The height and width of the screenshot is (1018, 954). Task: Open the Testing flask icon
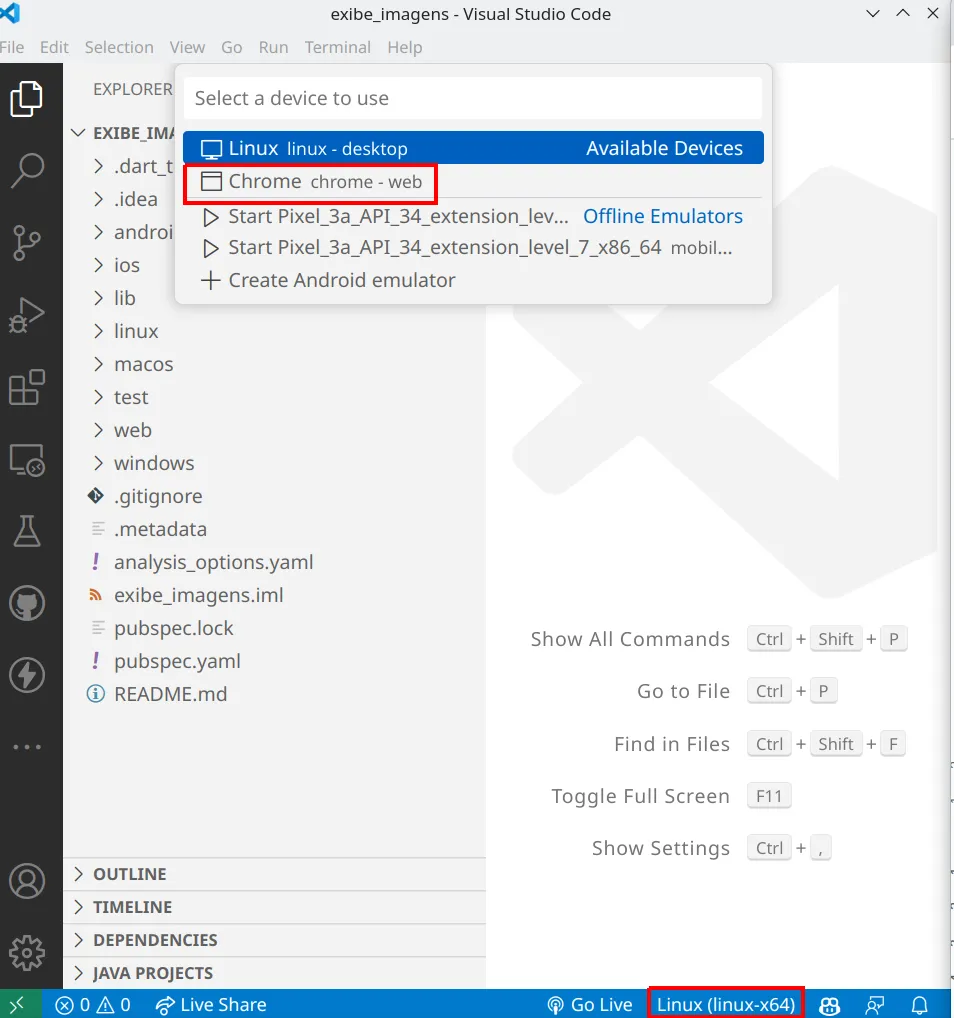27,531
